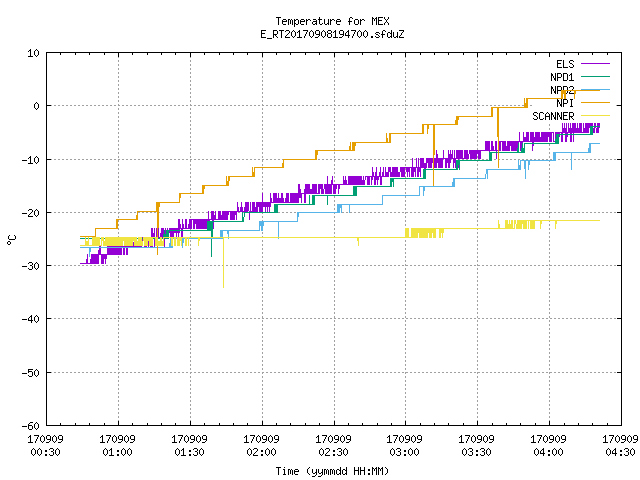Screen dimensions: 640x480
Task: Click the x-axis tick label 03:00
Action: click(x=404, y=452)
